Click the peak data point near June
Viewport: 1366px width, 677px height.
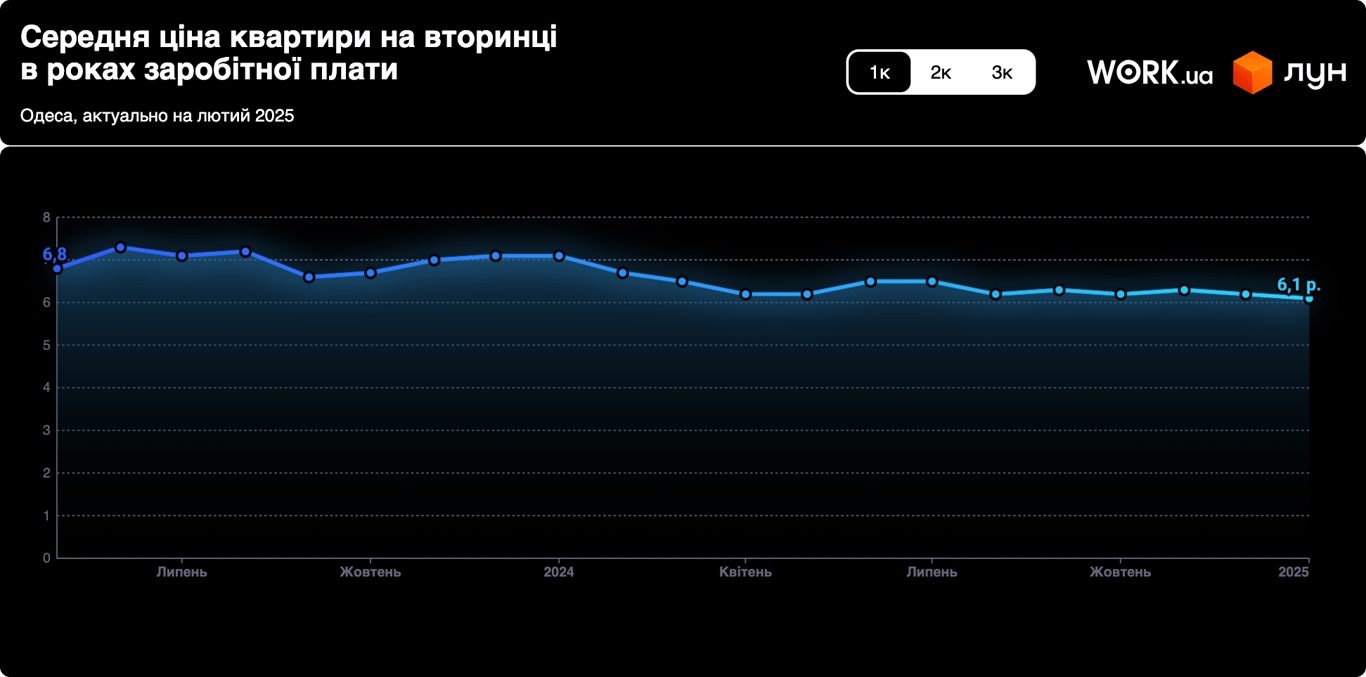pos(121,247)
